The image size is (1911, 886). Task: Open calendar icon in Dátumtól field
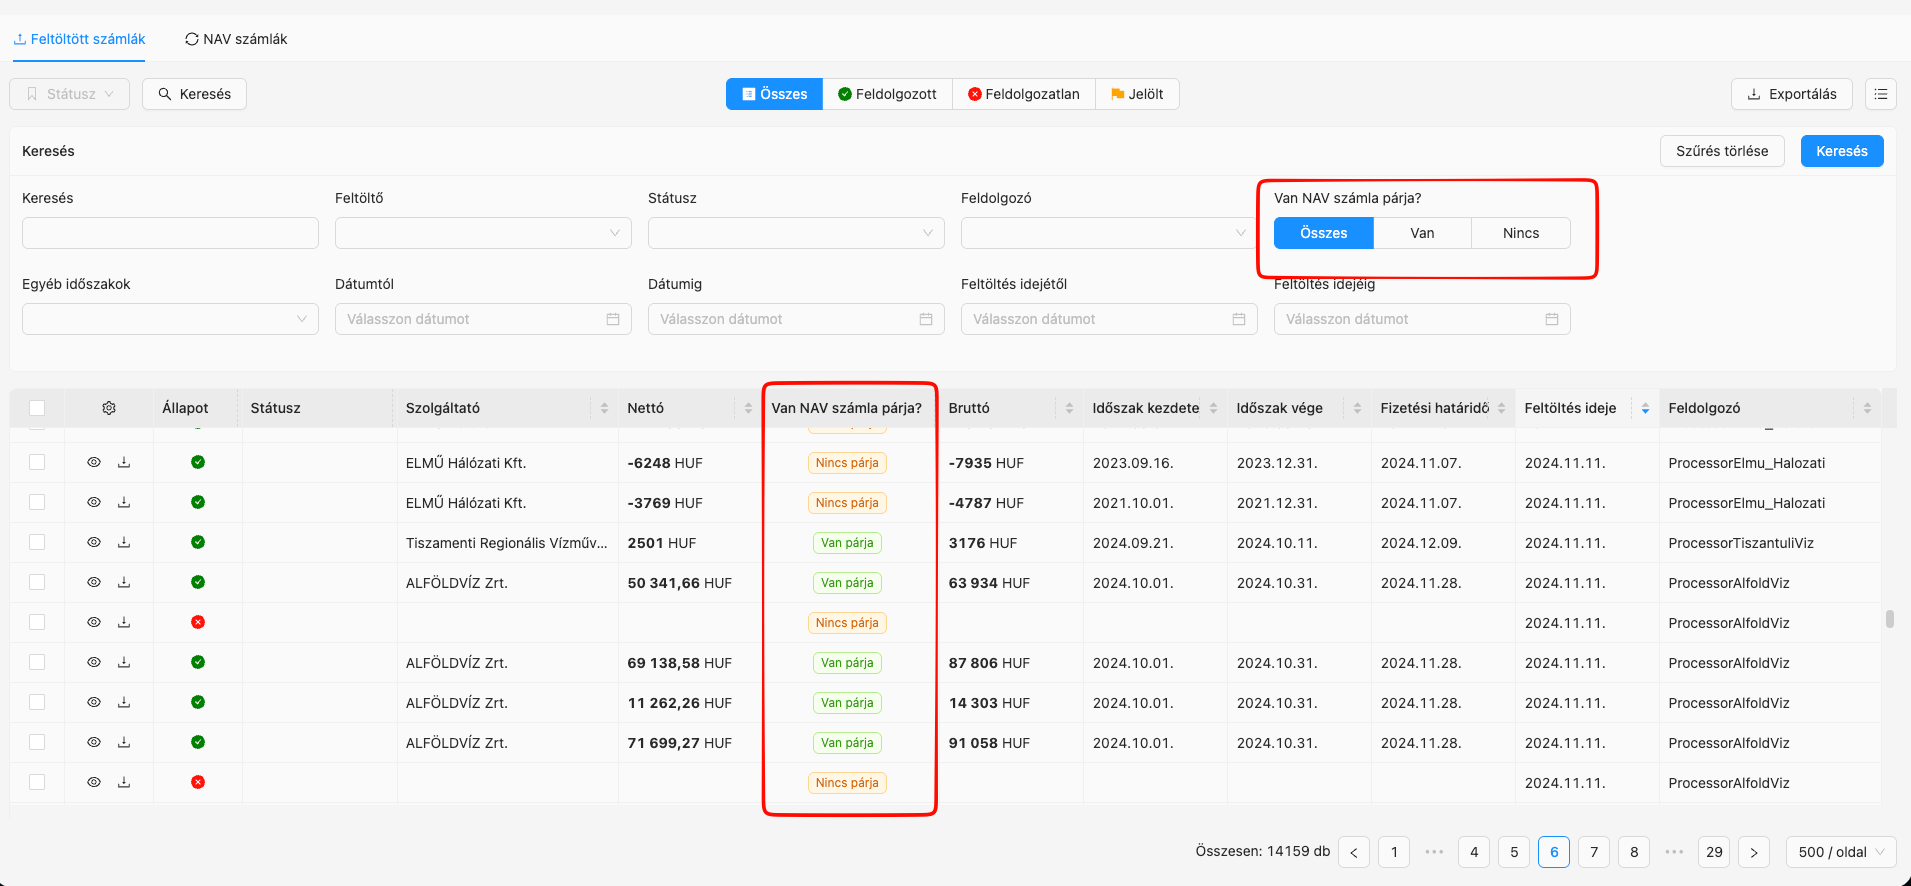pos(613,319)
